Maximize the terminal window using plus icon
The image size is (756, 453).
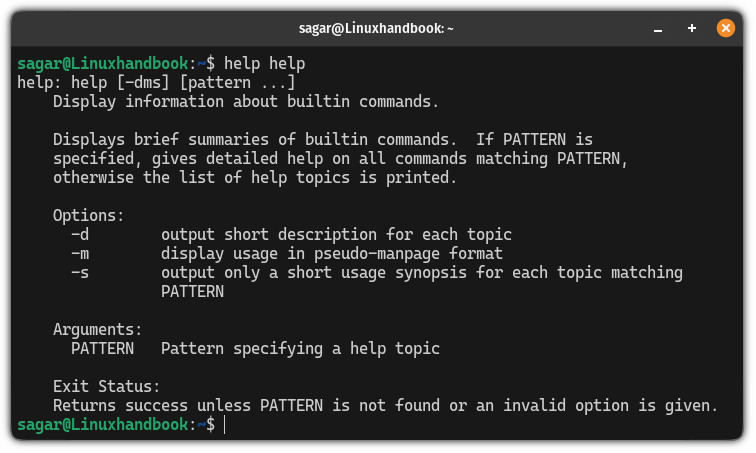click(x=693, y=29)
